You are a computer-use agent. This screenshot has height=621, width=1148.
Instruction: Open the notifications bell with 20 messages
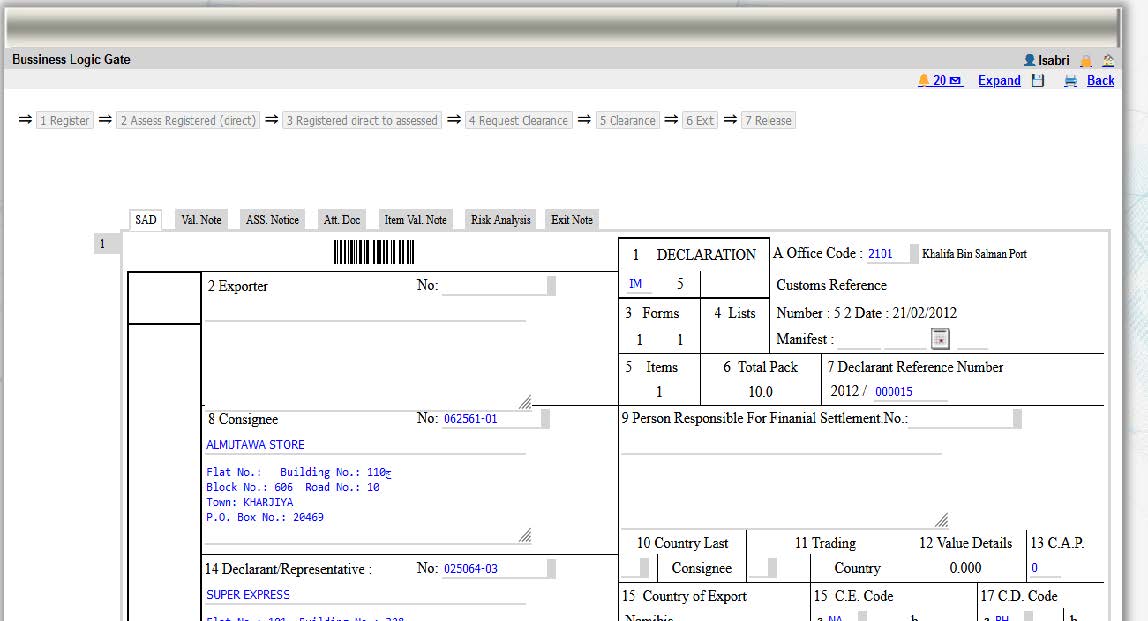pyautogui.click(x=939, y=81)
